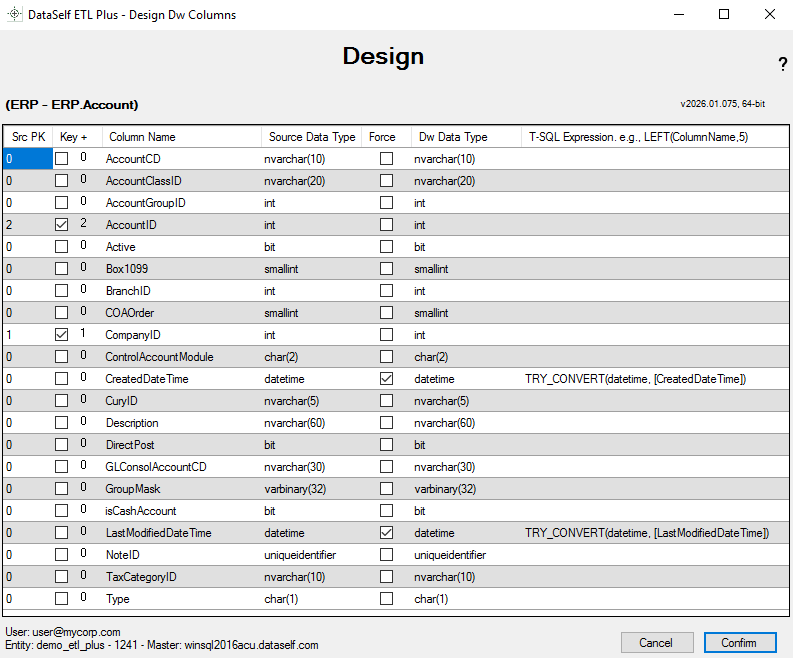Uncheck the Key checkbox for AccountID
The width and height of the screenshot is (793, 658).
(x=62, y=225)
